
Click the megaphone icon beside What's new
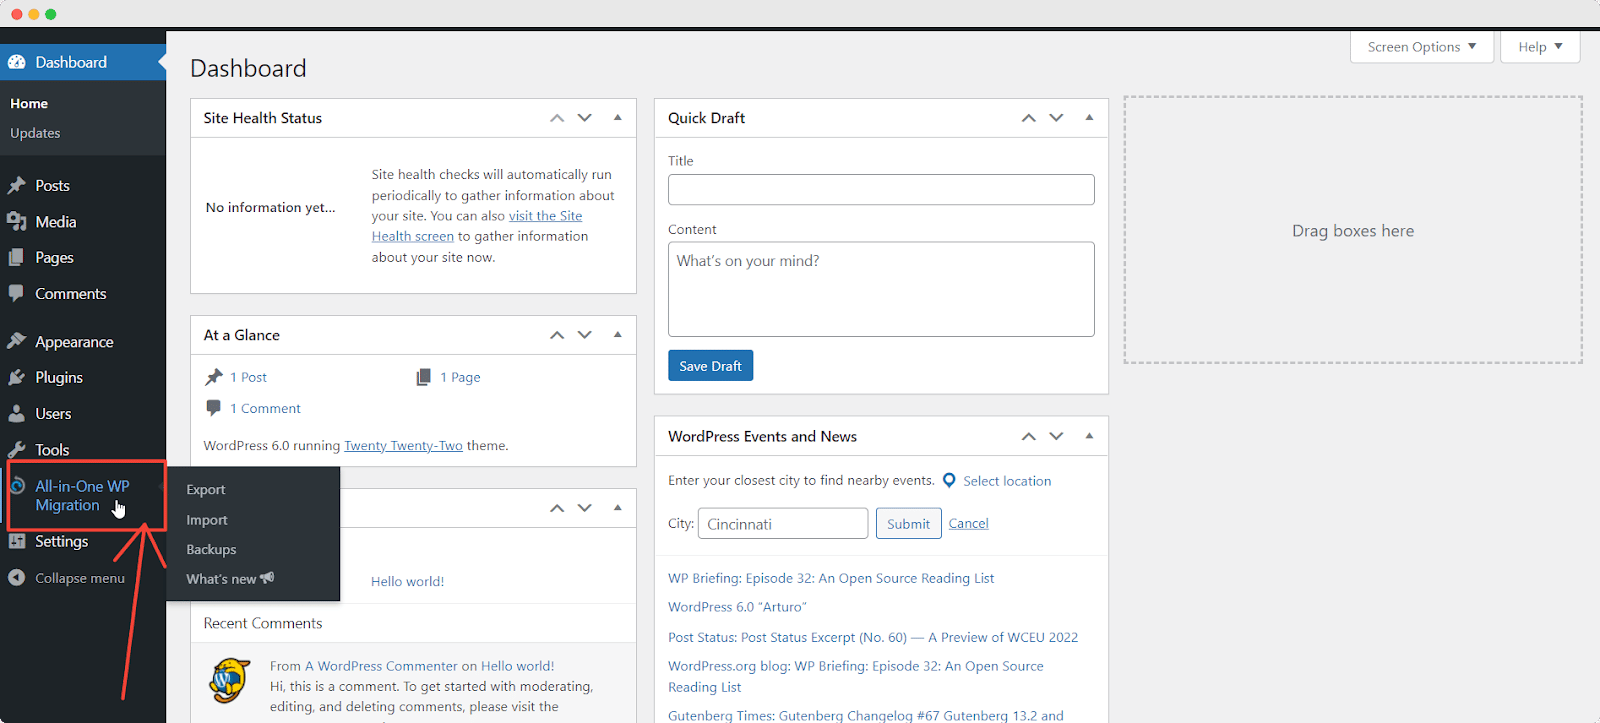(x=267, y=578)
